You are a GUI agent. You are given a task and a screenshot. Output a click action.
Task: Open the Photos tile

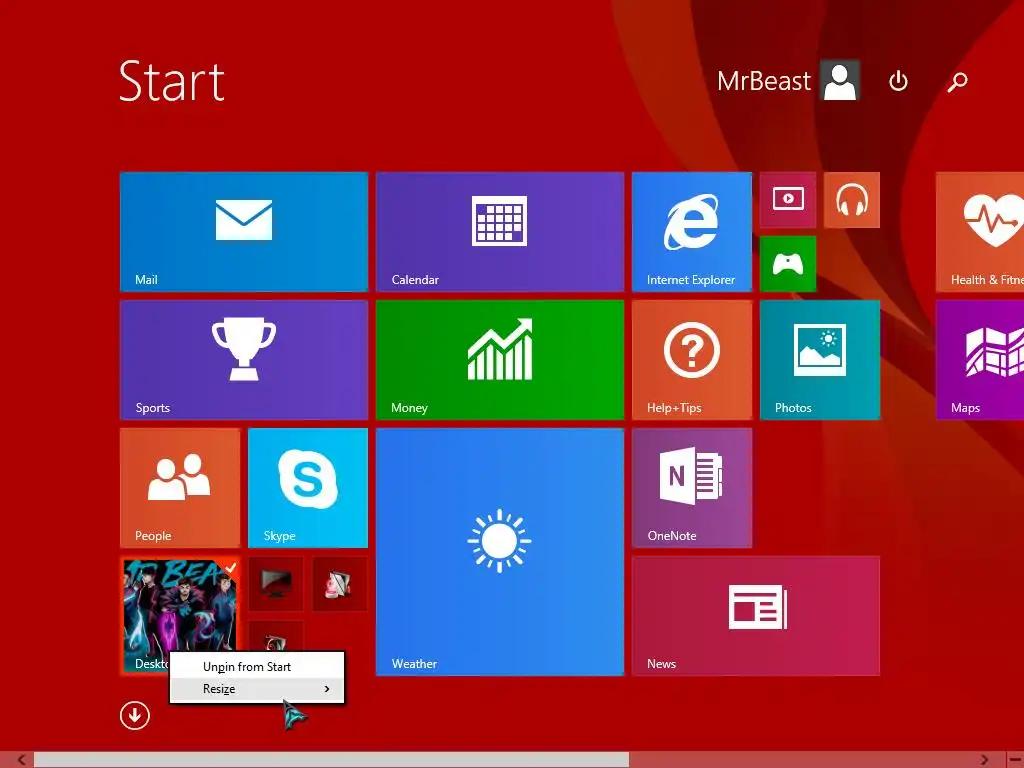[820, 360]
